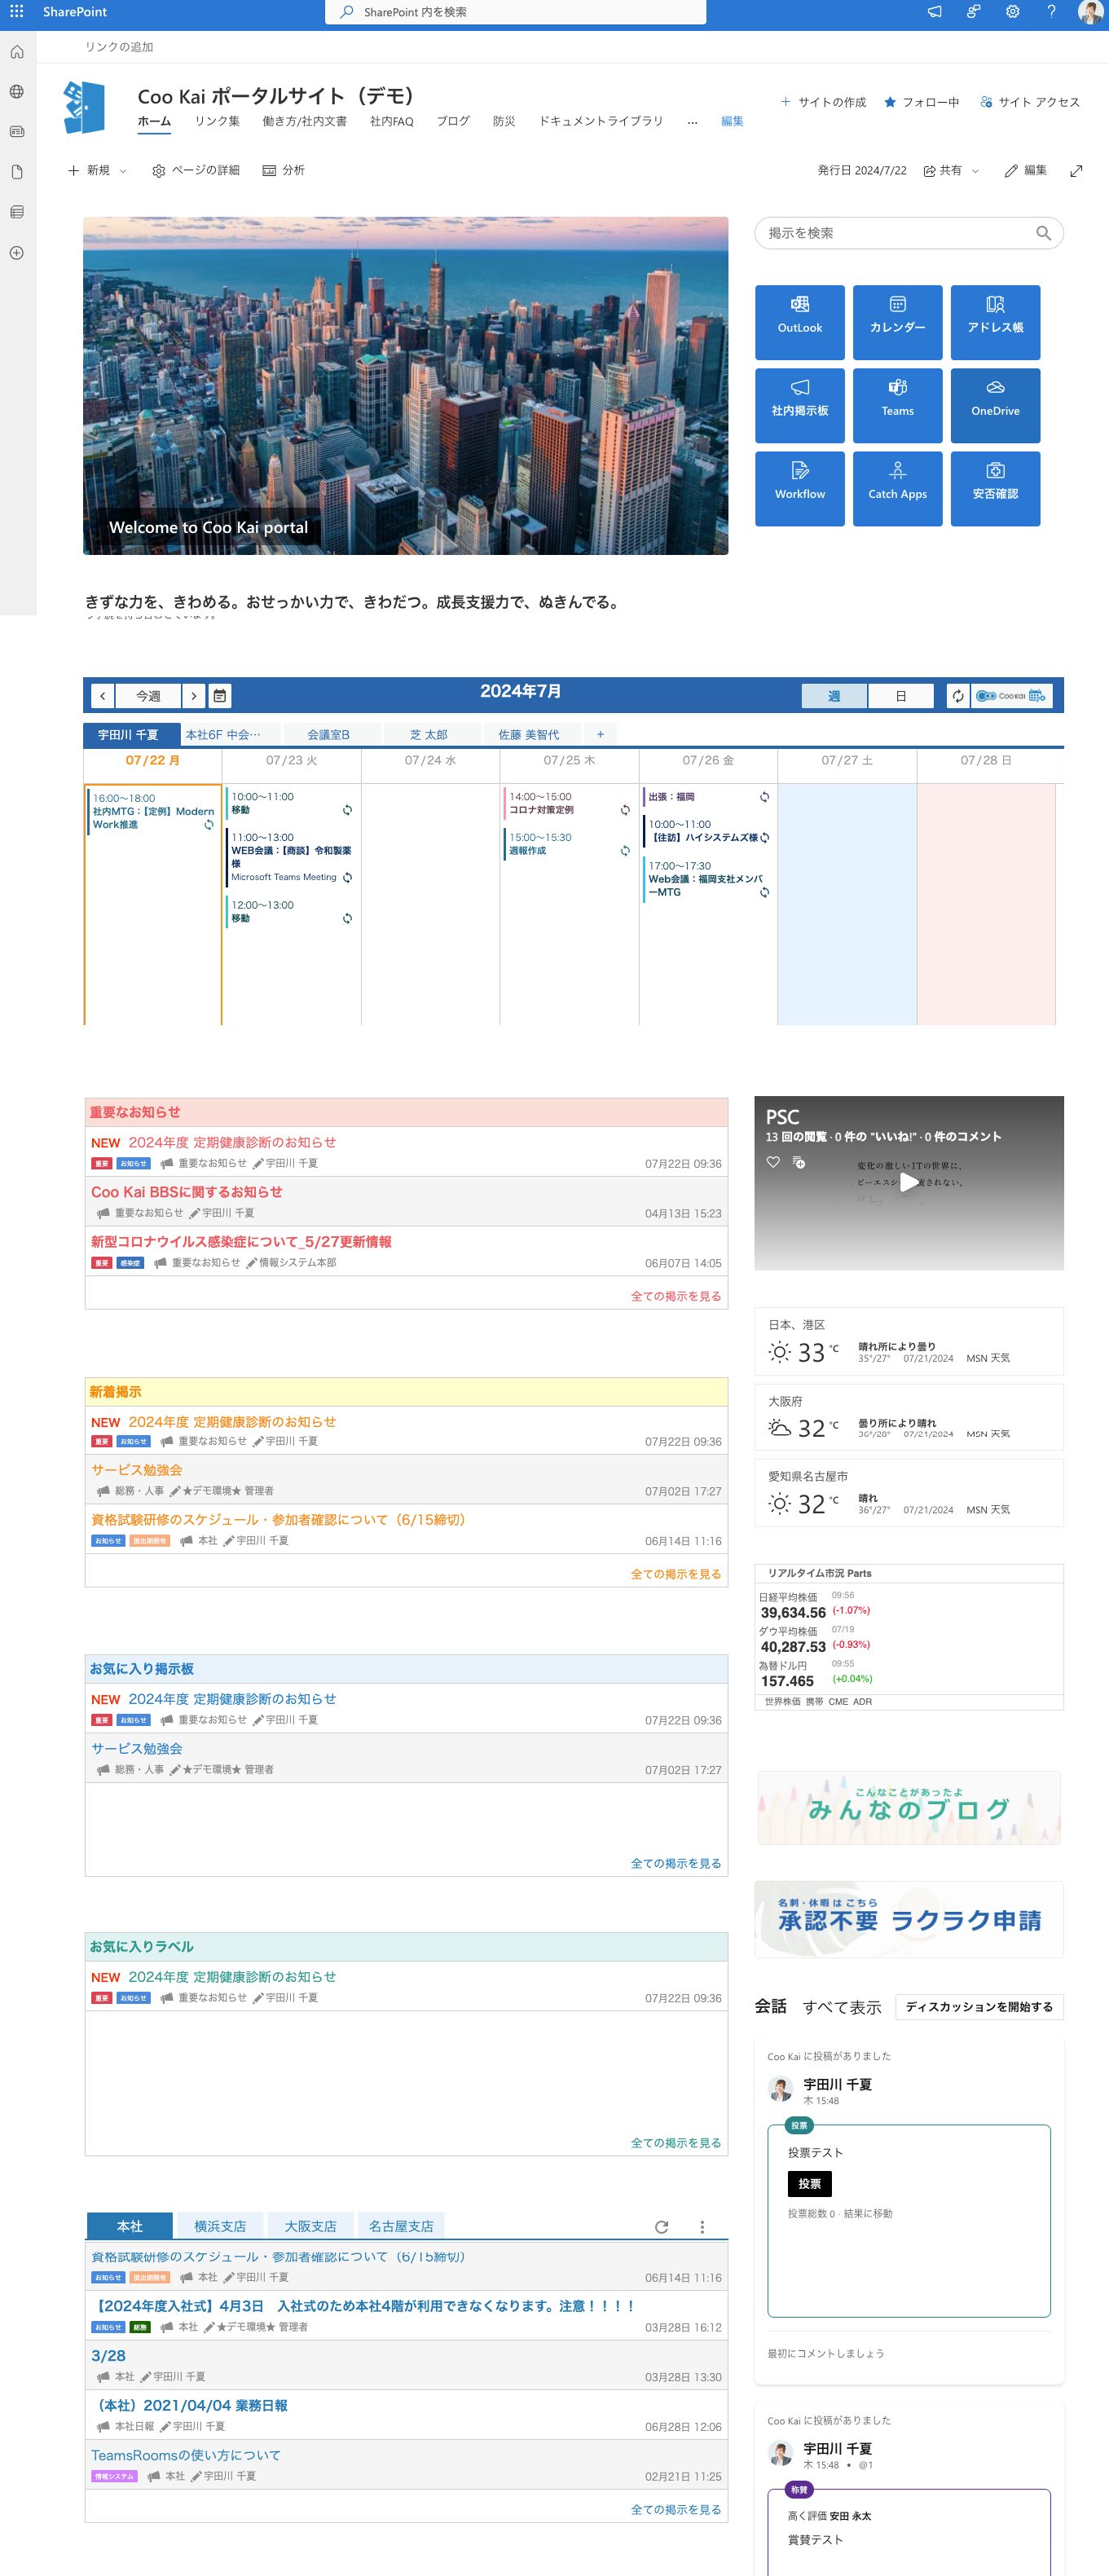Screen dimensions: 1109x2576
Task: Open the アドレス帳 tile
Action: coord(995,322)
